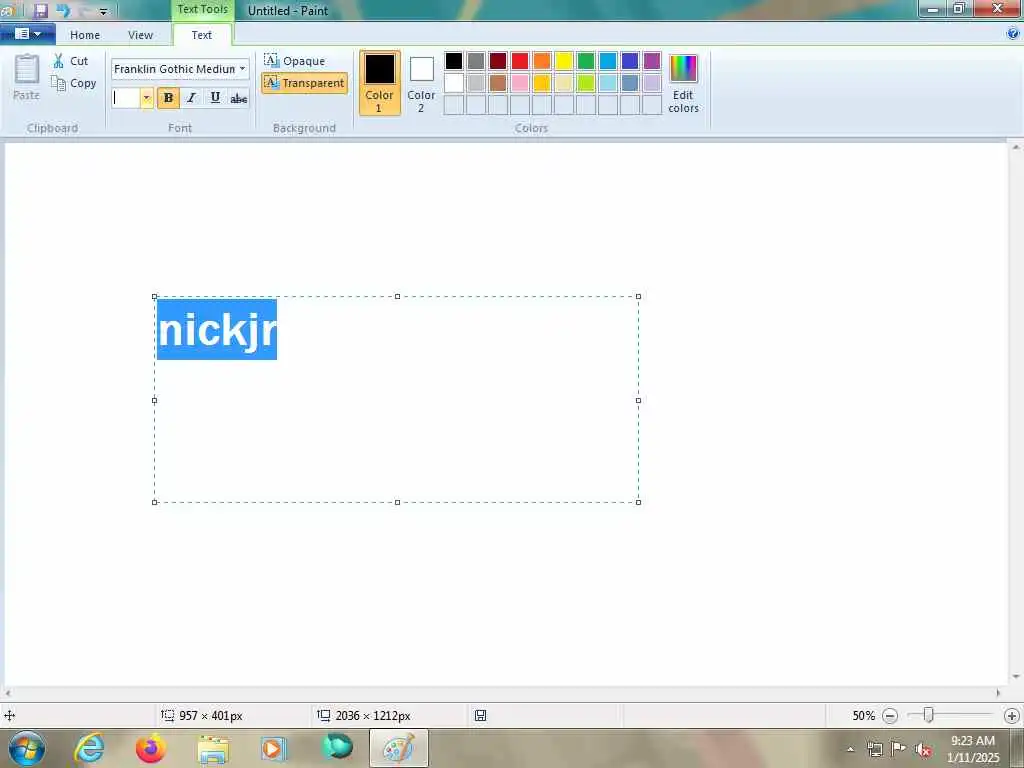Open the Paint file menu button
The width and height of the screenshot is (1024, 768).
27,34
